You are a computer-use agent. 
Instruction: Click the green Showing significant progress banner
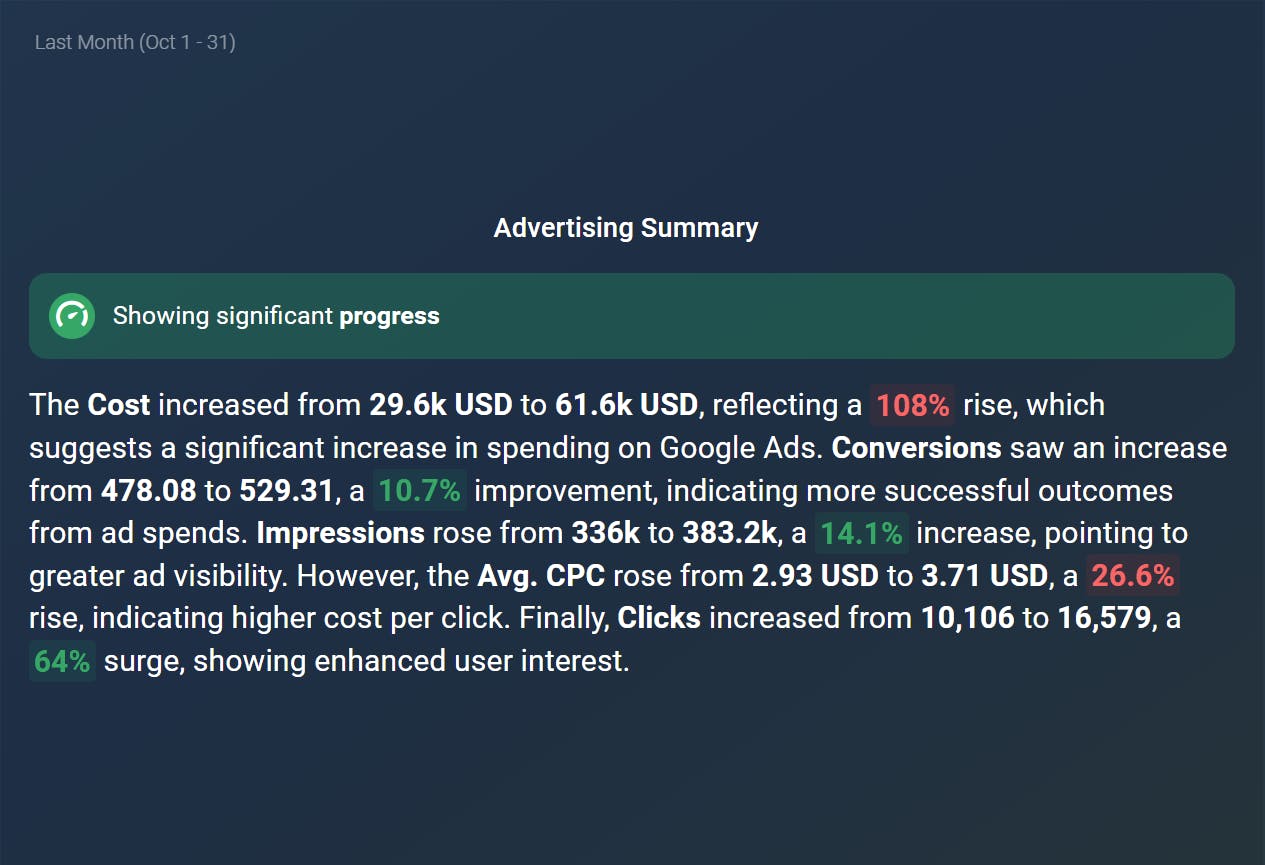pyautogui.click(x=632, y=316)
